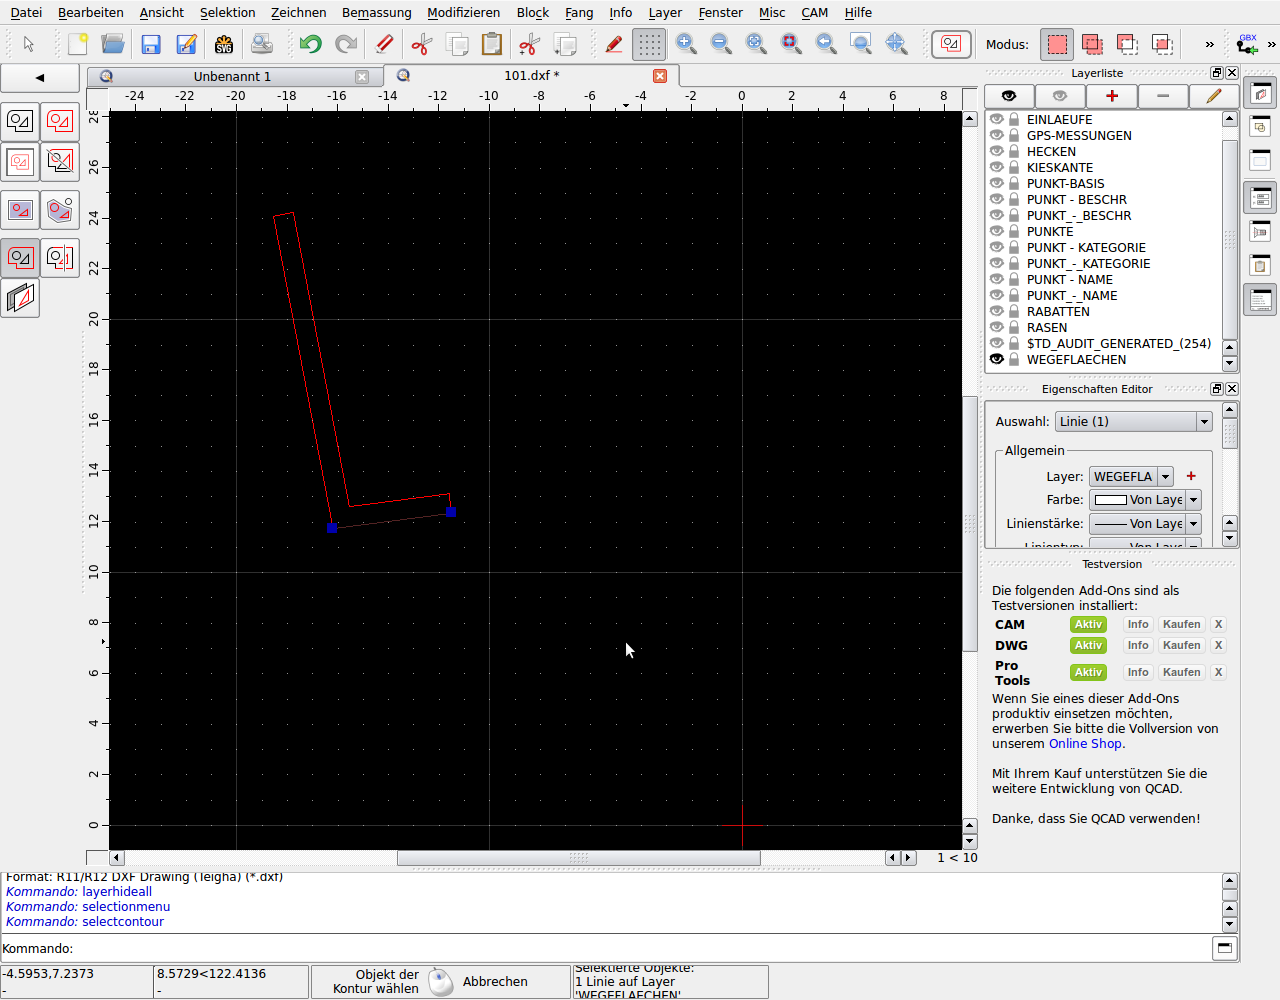Click the Undo arrow in toolbar
The image size is (1280, 1000).
click(x=310, y=44)
